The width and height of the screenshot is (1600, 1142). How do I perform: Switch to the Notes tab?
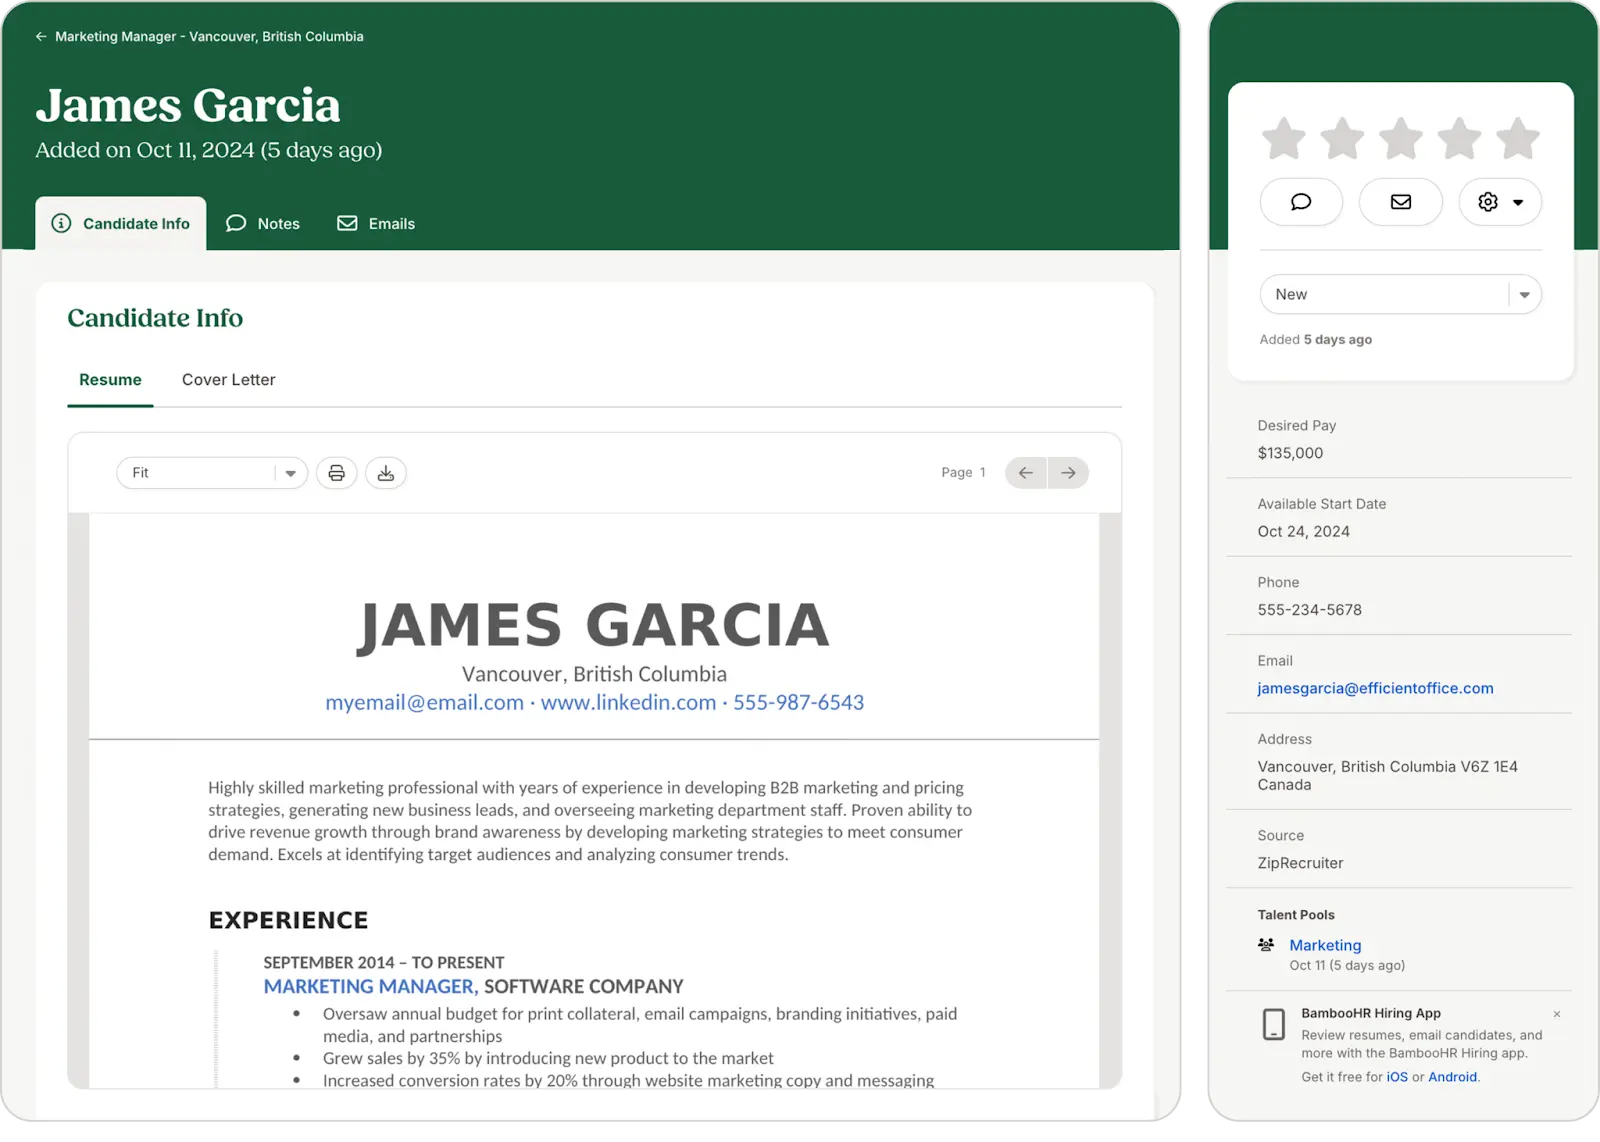pyautogui.click(x=264, y=224)
